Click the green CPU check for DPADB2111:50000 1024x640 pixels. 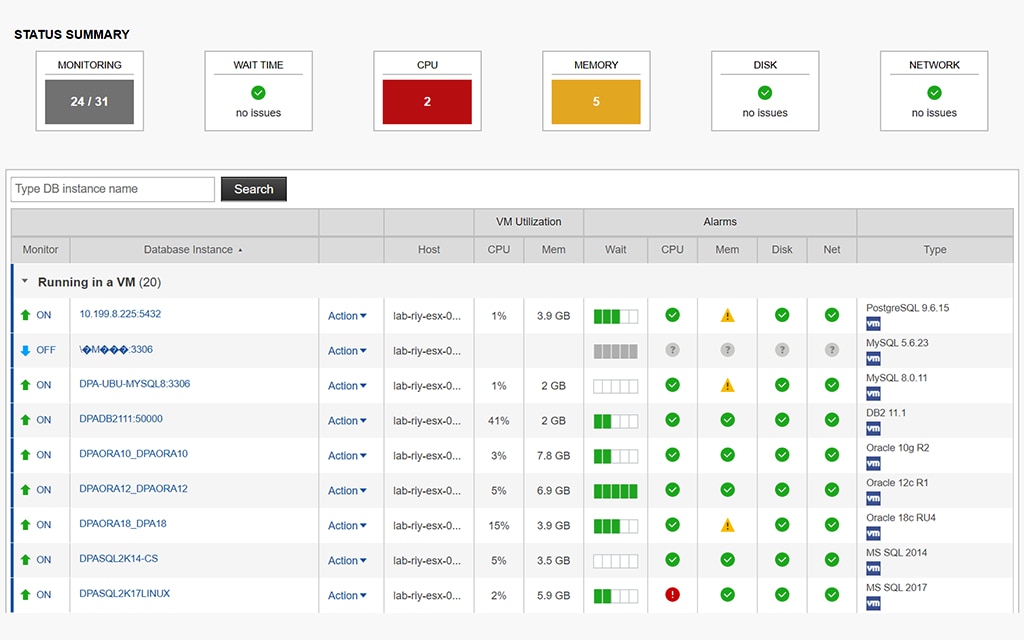[671, 420]
